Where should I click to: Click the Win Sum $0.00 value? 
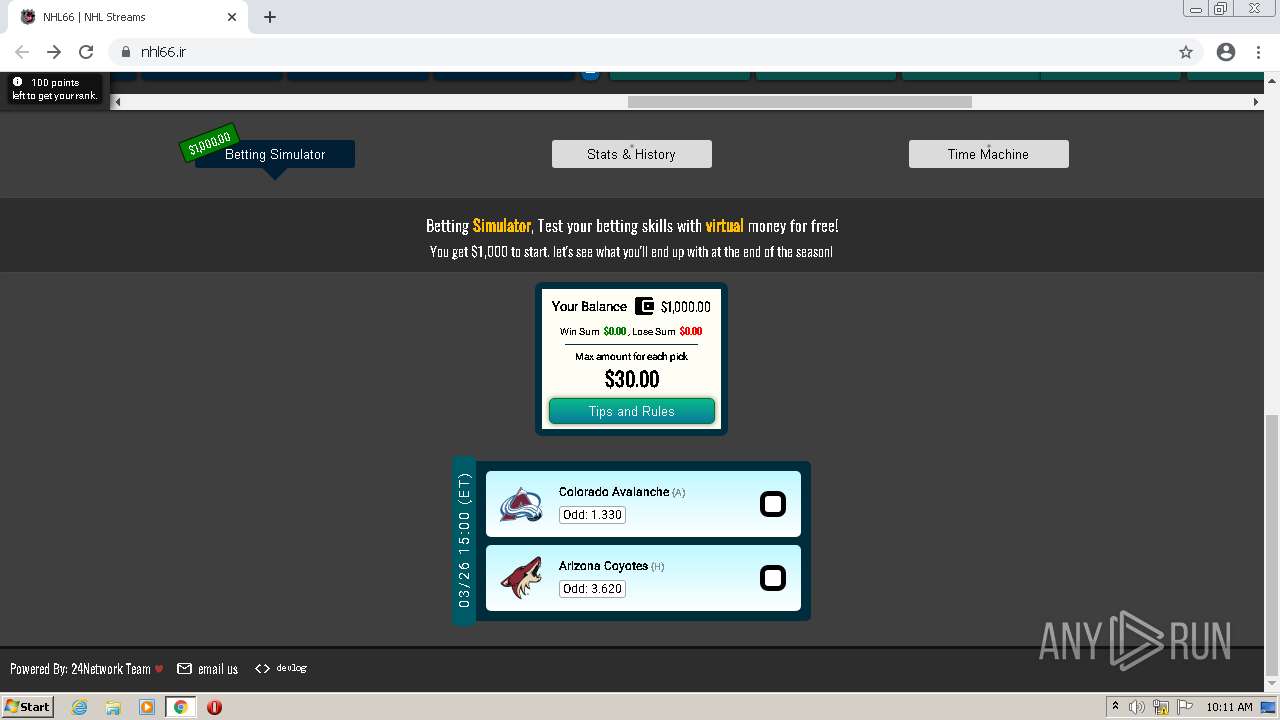coord(615,331)
